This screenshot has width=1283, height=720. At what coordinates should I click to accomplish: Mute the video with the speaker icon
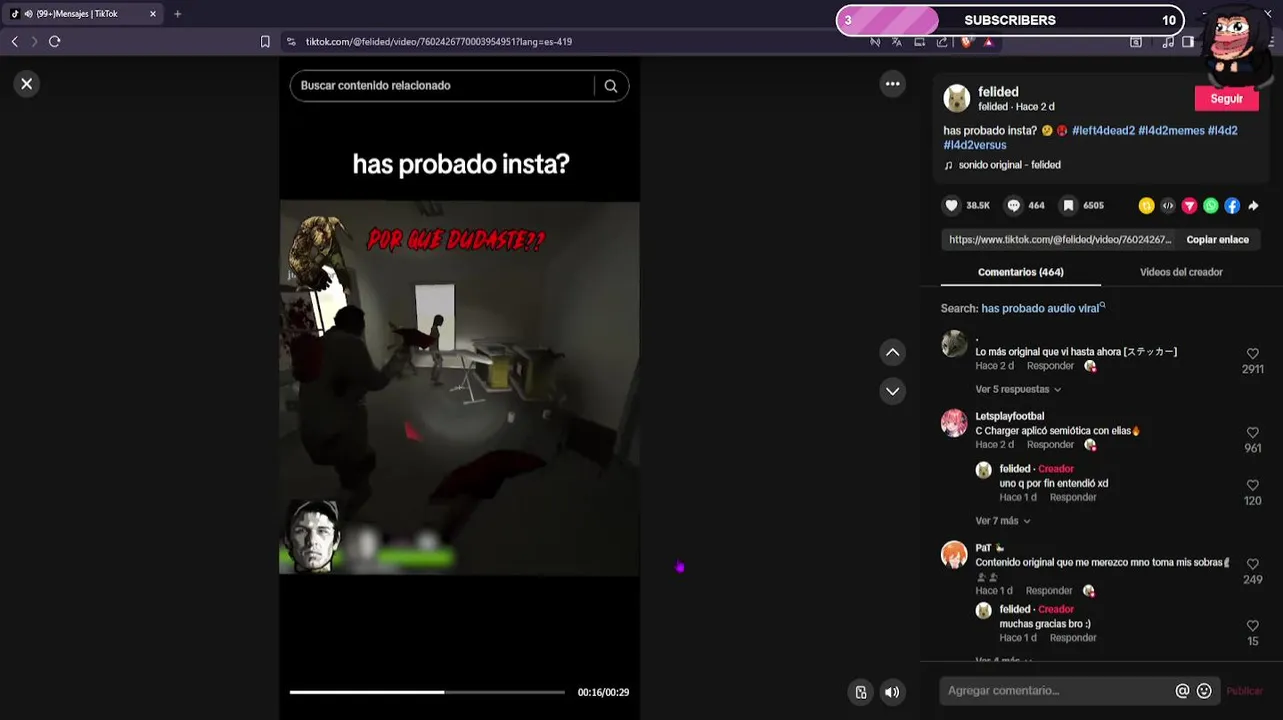pyautogui.click(x=892, y=692)
